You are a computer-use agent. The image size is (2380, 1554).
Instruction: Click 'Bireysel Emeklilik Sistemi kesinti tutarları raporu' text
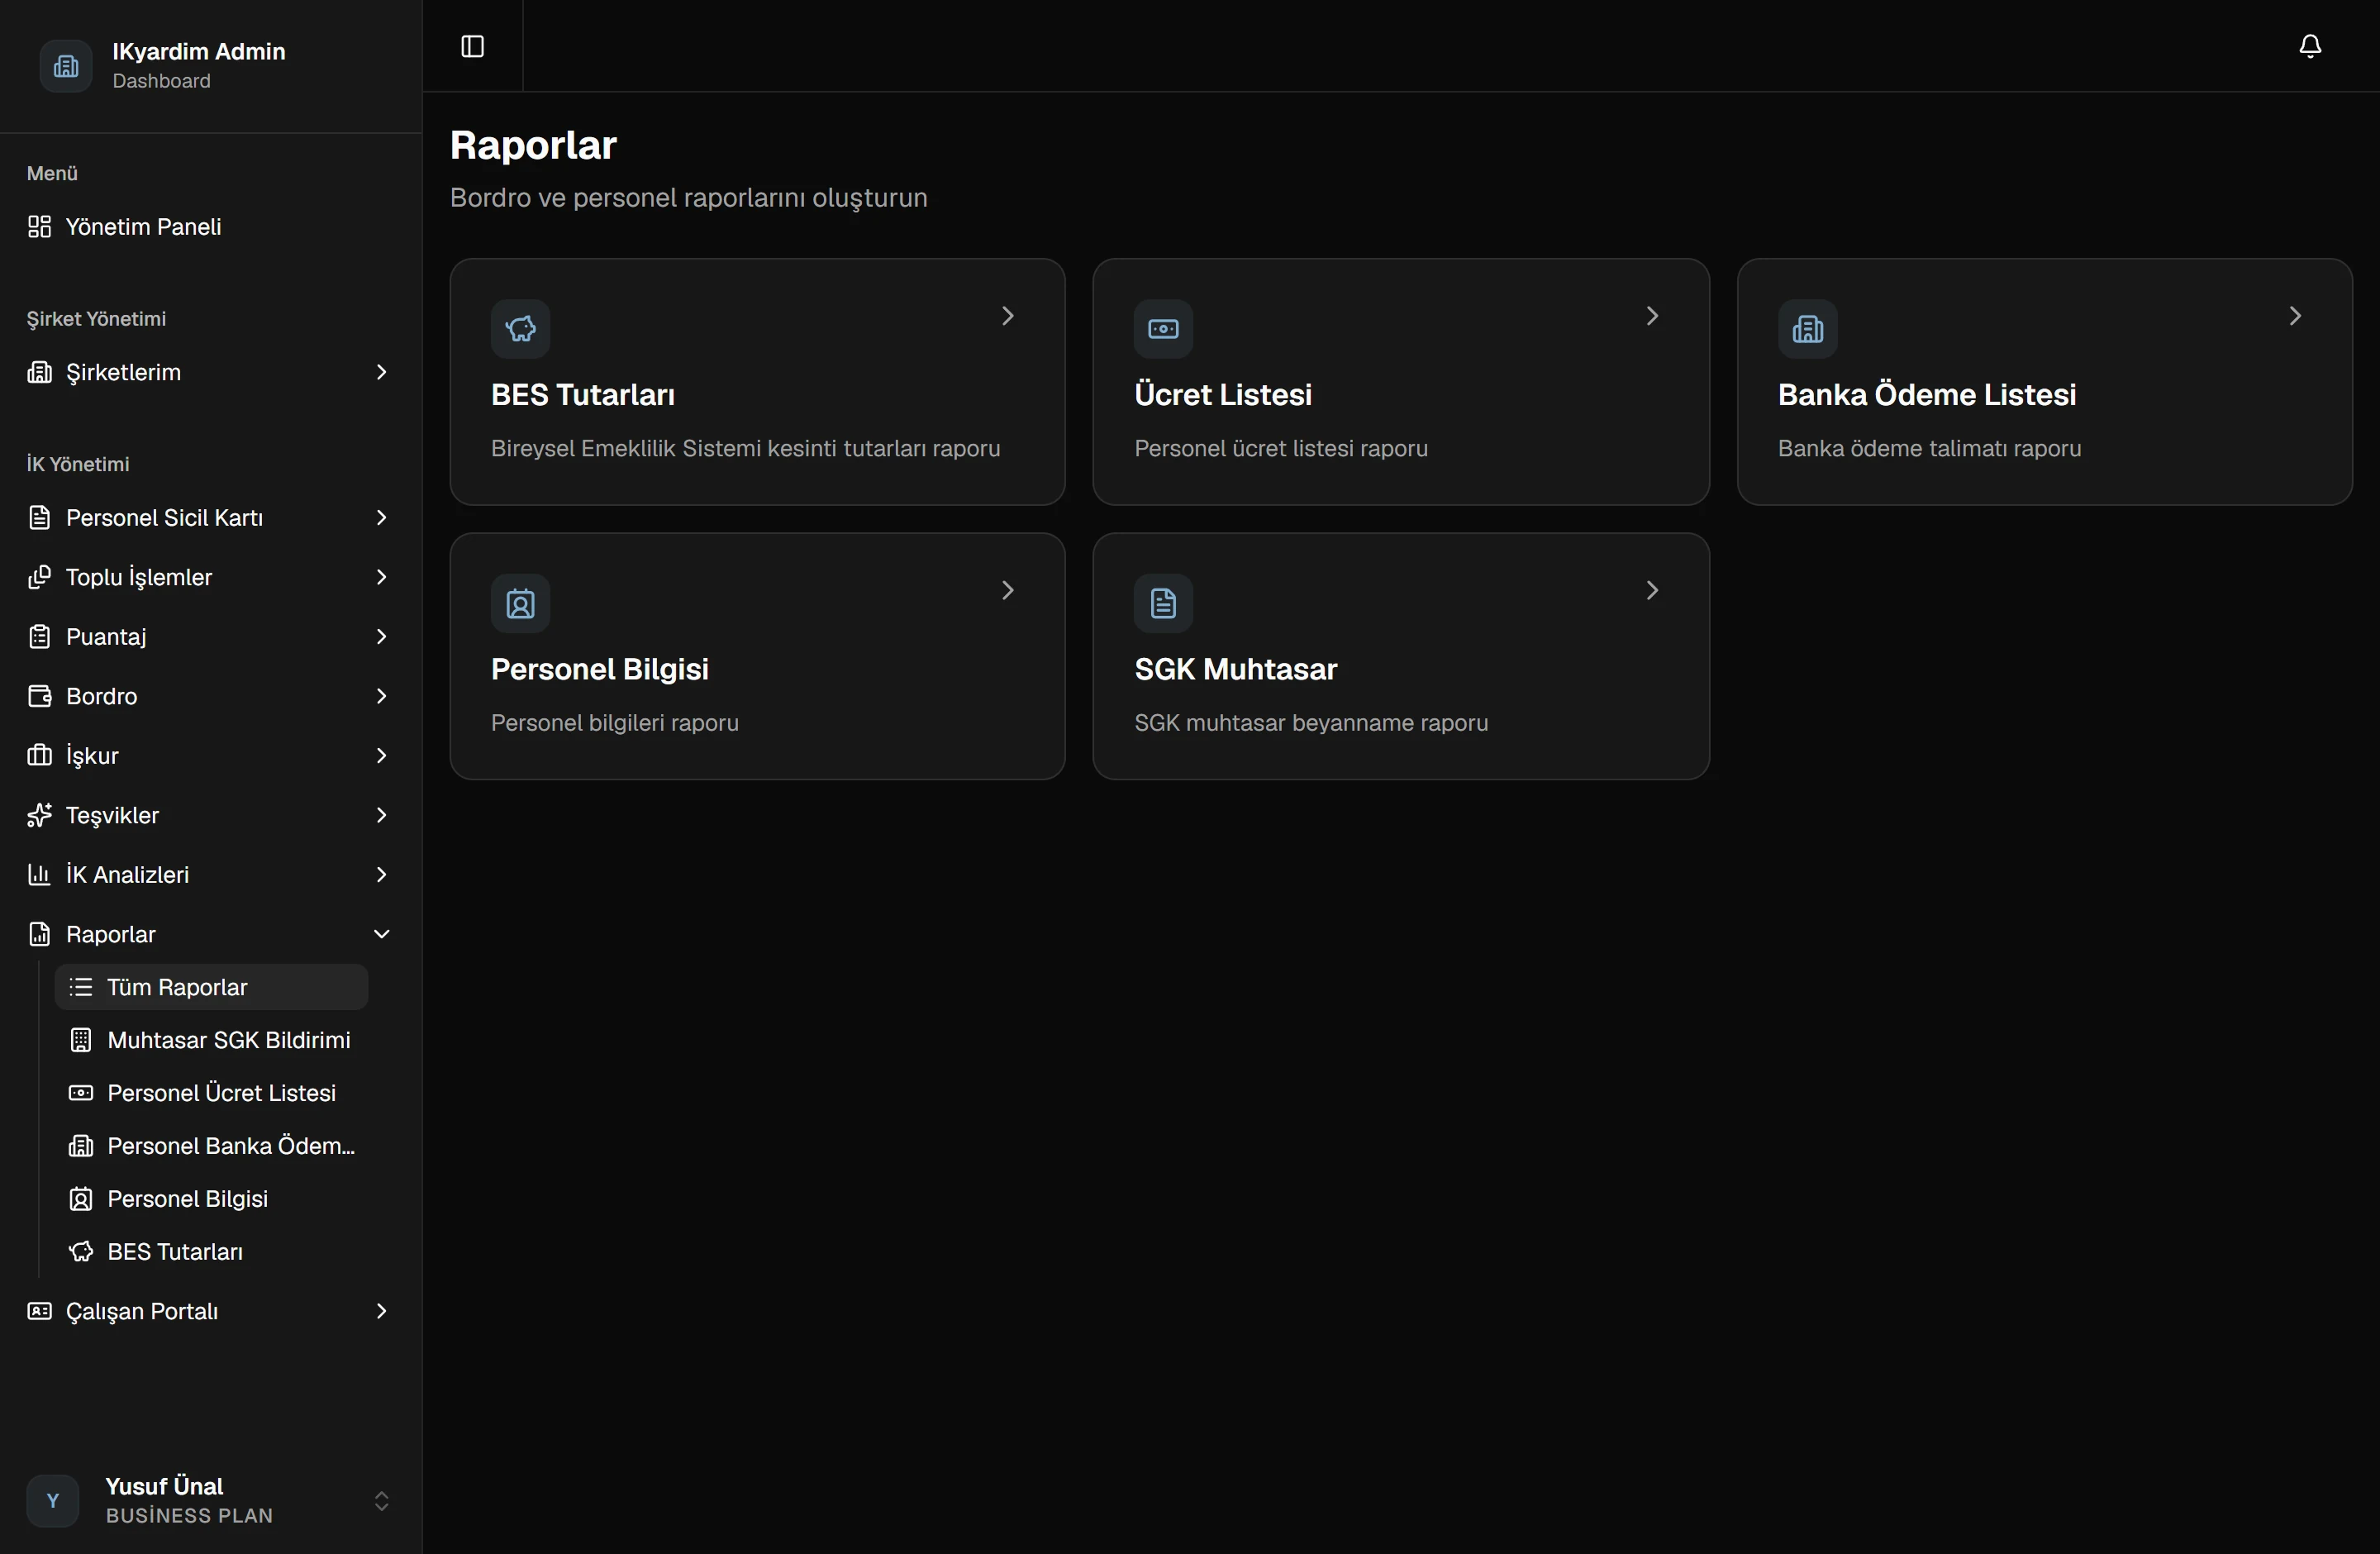pyautogui.click(x=745, y=448)
